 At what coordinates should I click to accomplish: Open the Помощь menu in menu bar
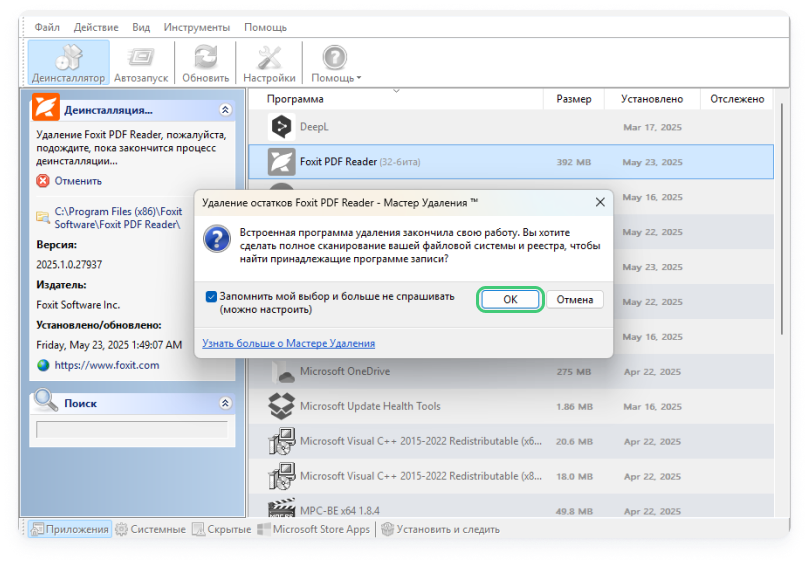(x=265, y=27)
